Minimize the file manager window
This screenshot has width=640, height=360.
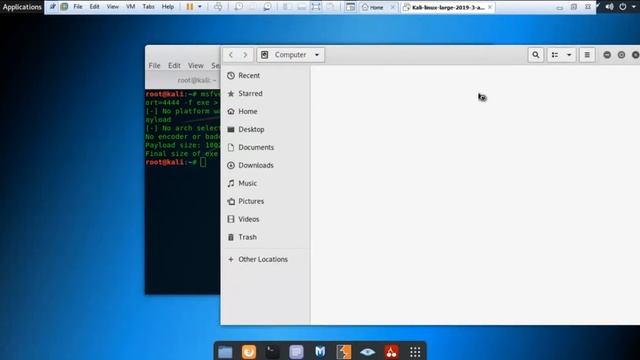(607, 55)
